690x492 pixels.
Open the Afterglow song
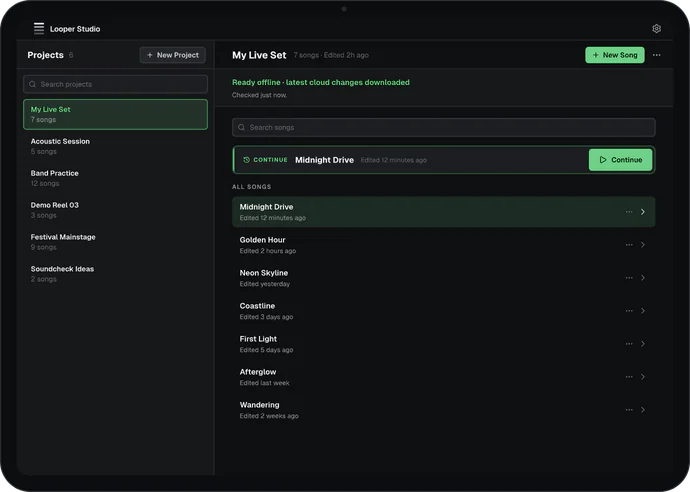(444, 377)
